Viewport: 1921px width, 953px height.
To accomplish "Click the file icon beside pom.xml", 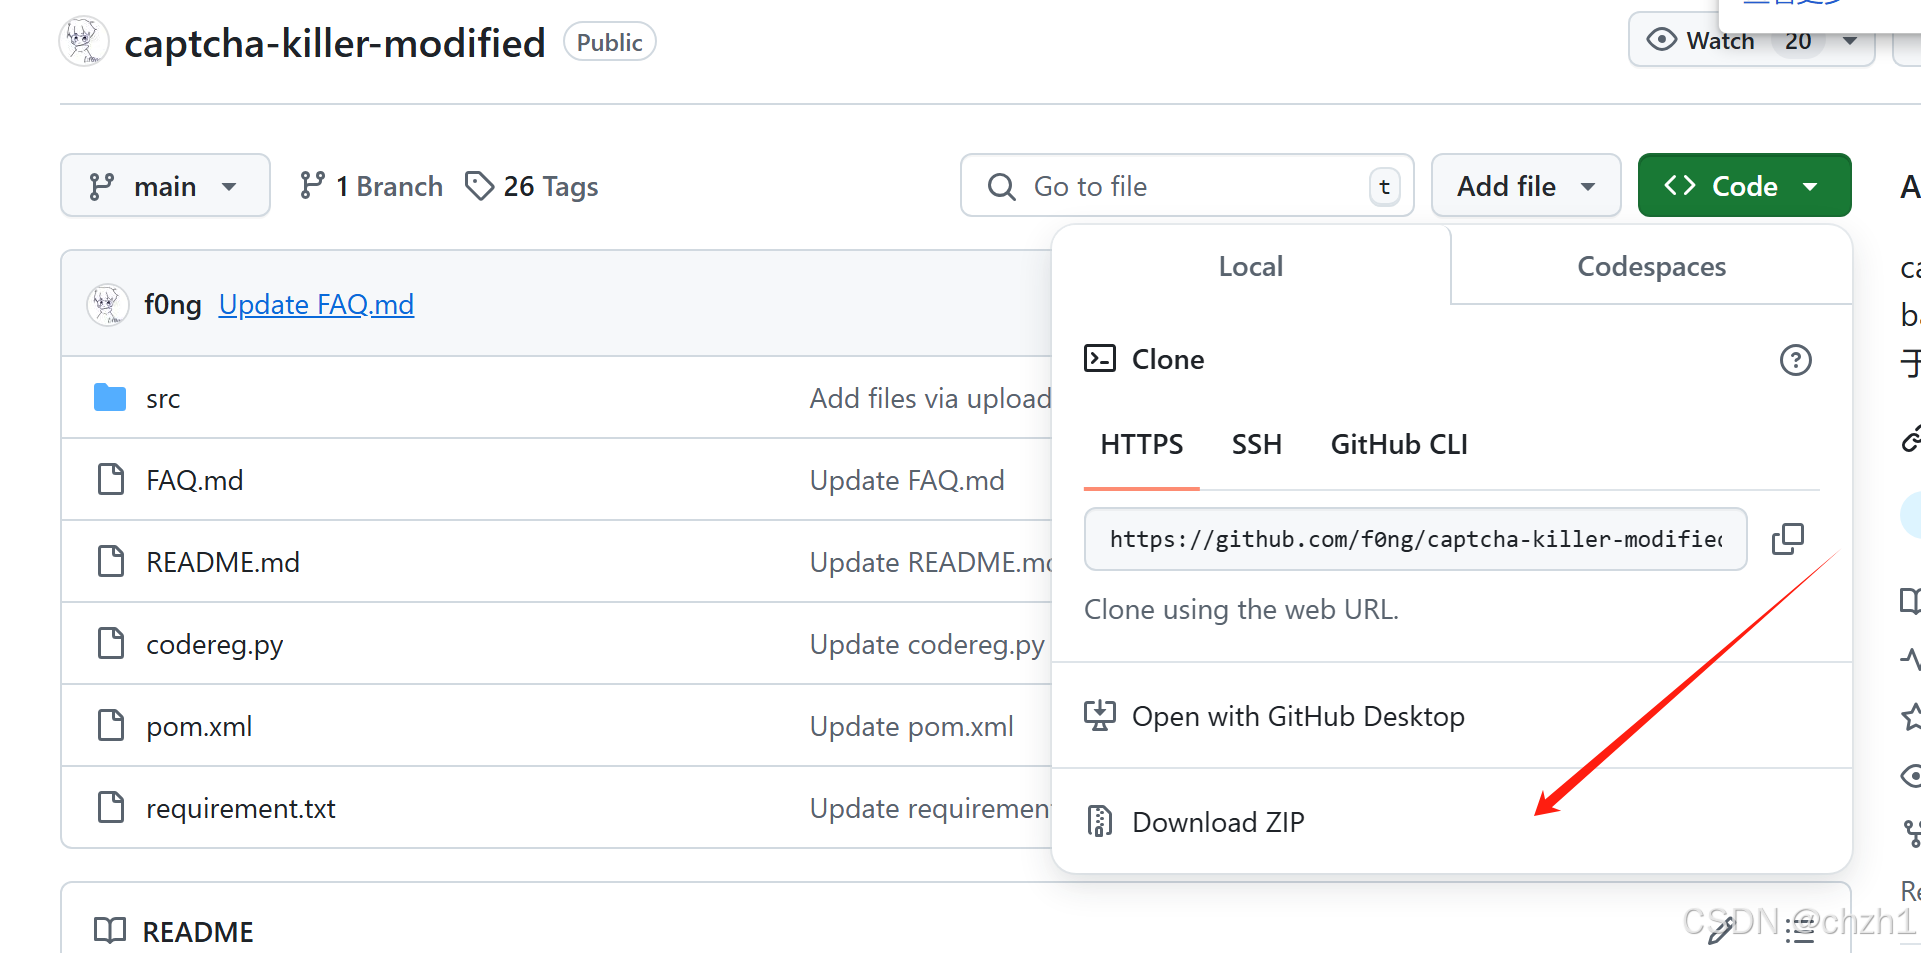I will click(x=110, y=726).
